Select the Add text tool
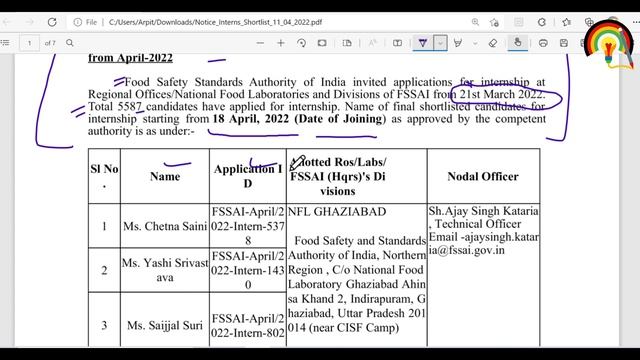This screenshot has height=360, width=640. [x=397, y=43]
